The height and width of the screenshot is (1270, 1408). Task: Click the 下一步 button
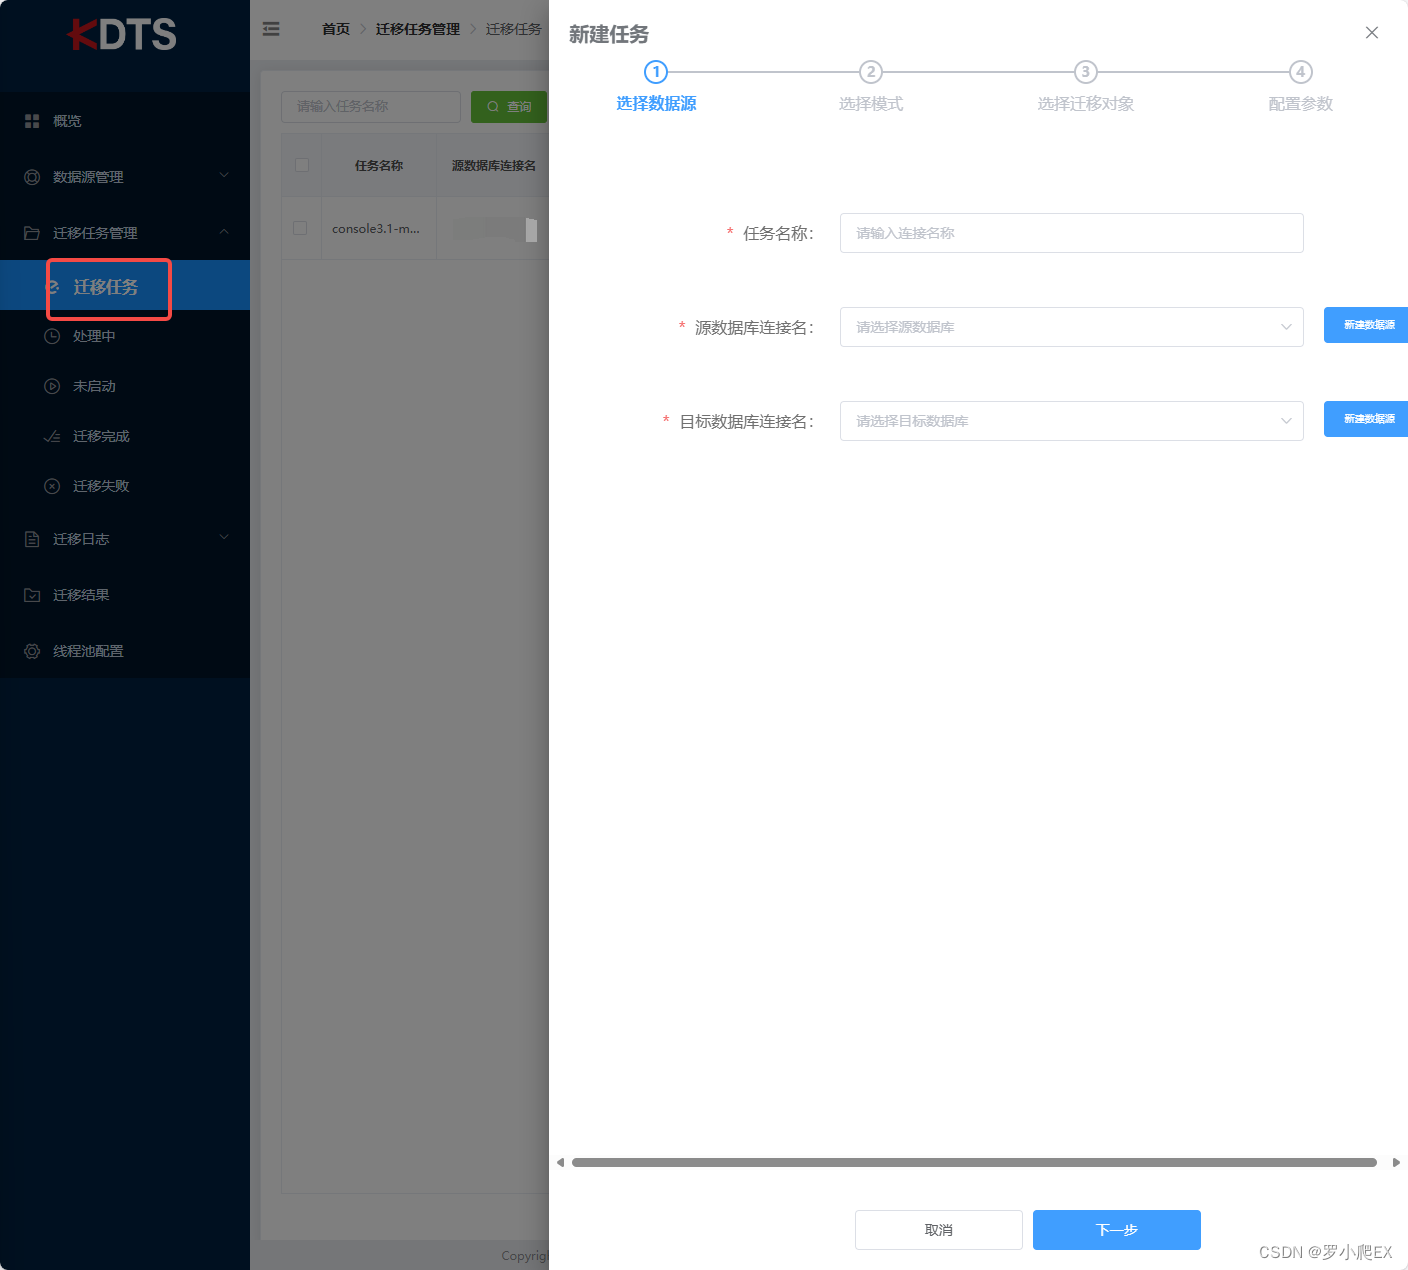click(1117, 1230)
